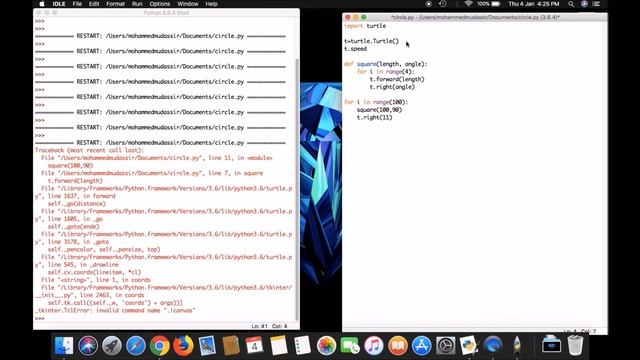Click the Python Shell scrollbar
The height and width of the screenshot is (360, 640).
(297, 190)
